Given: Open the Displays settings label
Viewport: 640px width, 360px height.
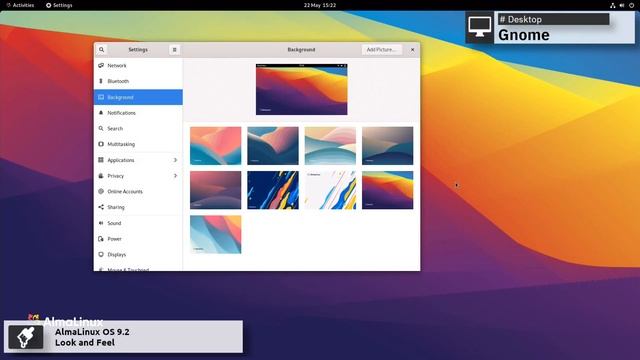Looking at the screenshot, I should [x=117, y=255].
